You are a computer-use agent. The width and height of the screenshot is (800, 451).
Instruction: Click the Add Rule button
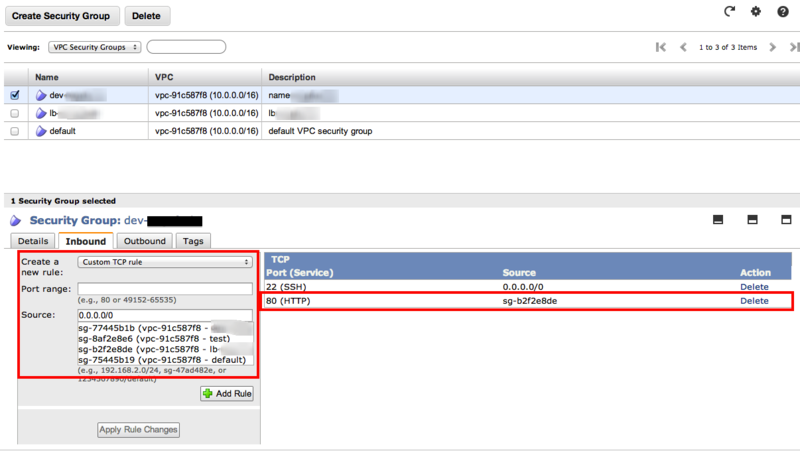pyautogui.click(x=227, y=393)
